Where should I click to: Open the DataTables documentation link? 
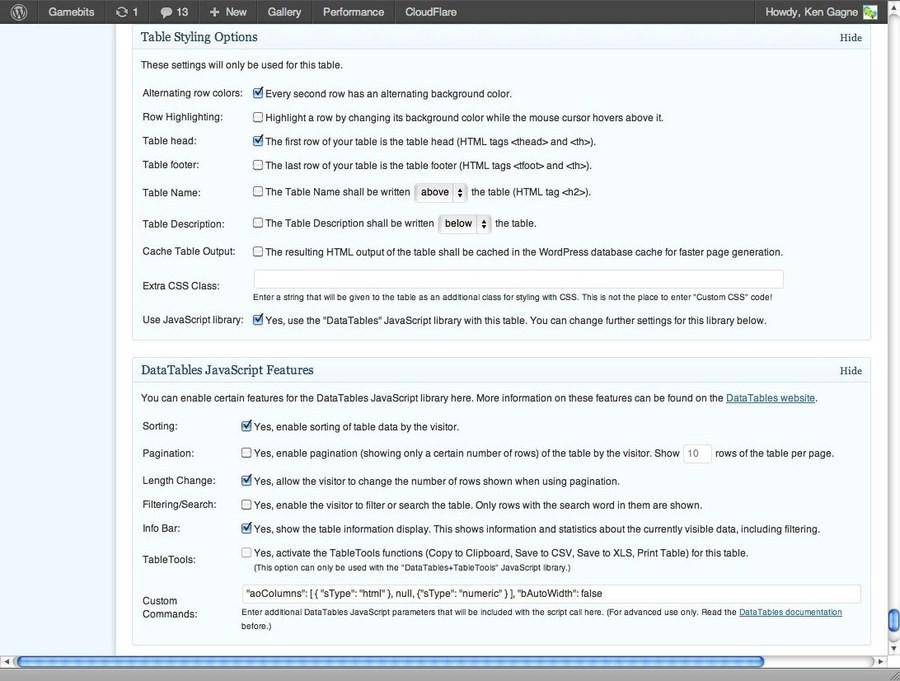(x=790, y=612)
